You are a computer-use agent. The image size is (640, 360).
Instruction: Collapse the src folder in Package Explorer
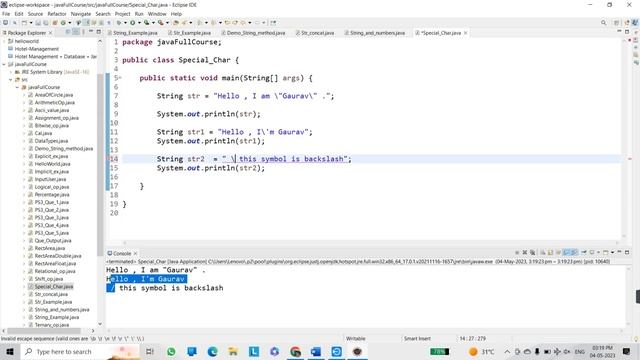[x=11, y=80]
